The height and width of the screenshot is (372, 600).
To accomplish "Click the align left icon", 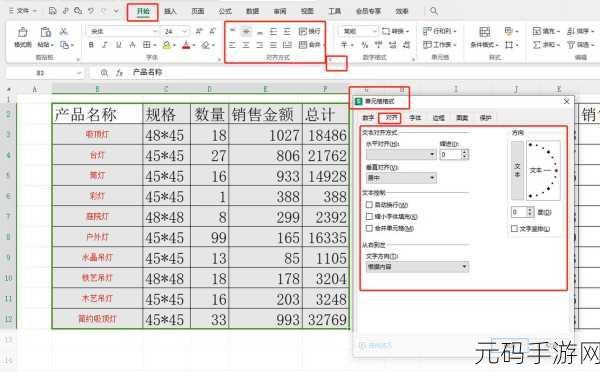I will point(232,45).
